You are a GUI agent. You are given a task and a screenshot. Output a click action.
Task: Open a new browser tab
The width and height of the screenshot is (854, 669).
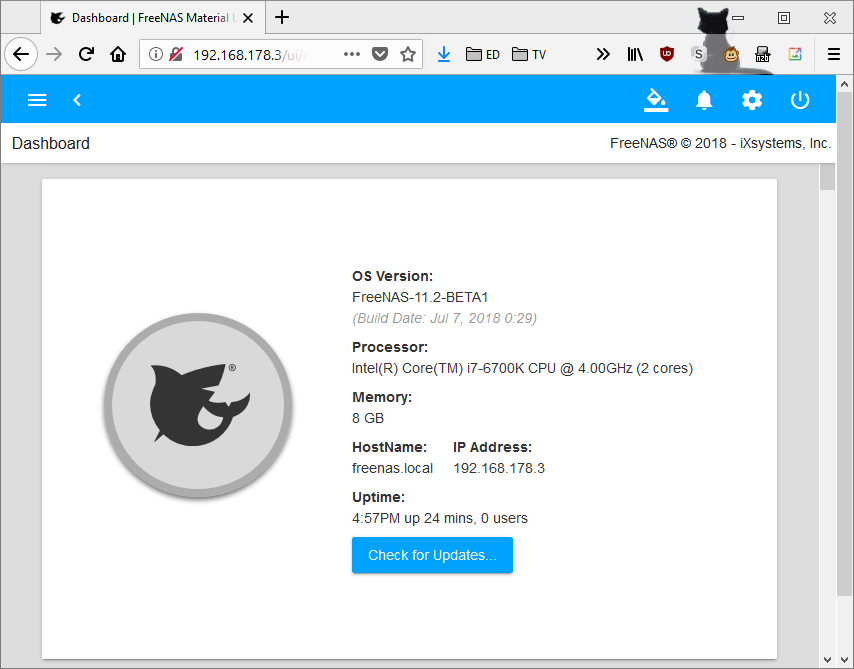click(282, 17)
